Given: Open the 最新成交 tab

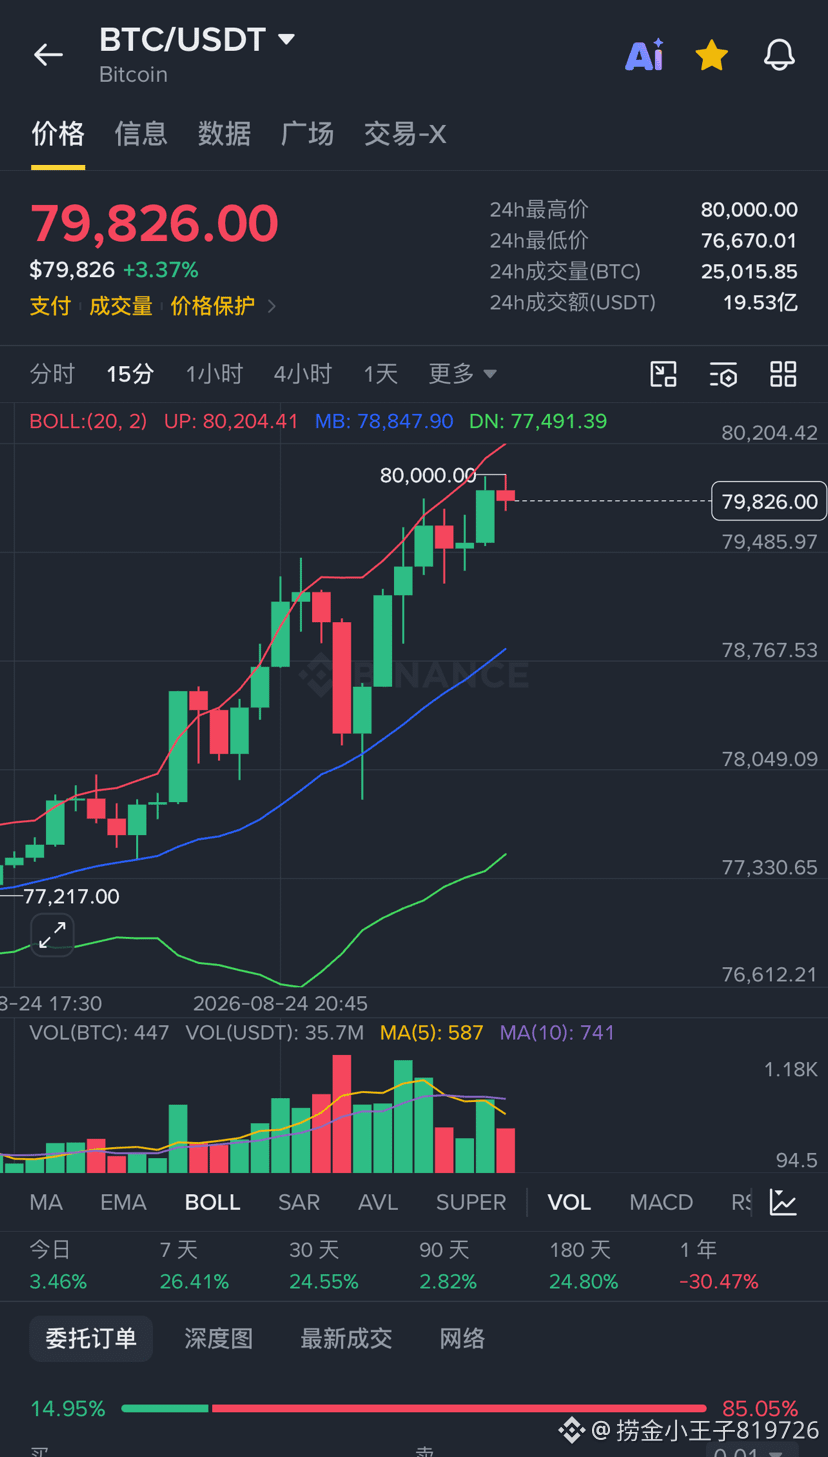Looking at the screenshot, I should [x=346, y=1339].
